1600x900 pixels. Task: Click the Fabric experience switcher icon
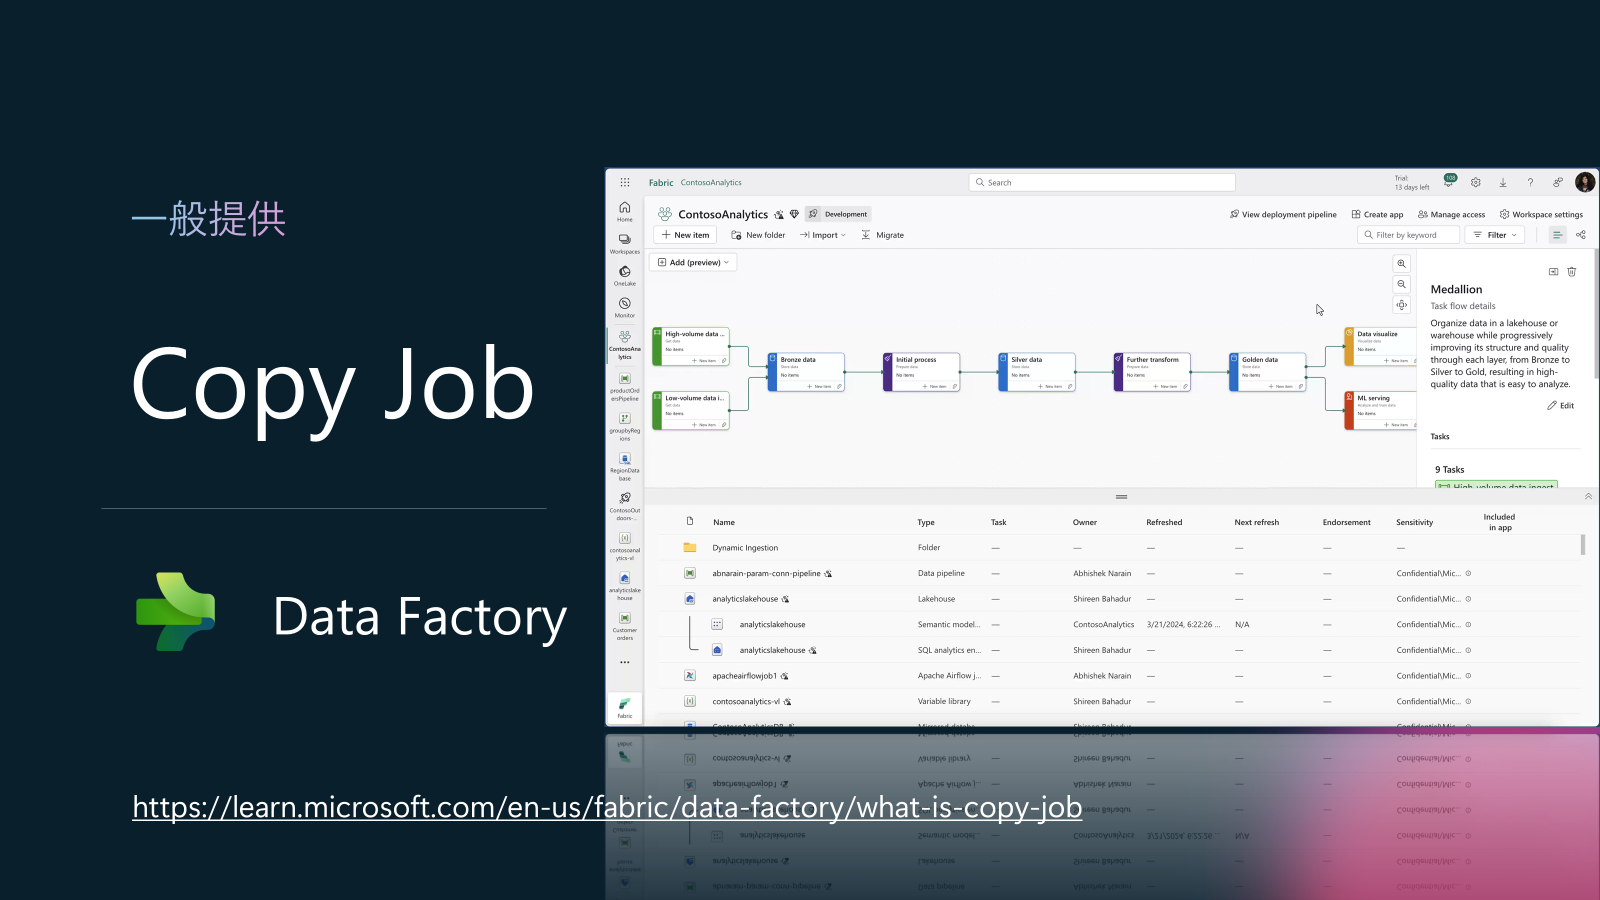coord(625,707)
